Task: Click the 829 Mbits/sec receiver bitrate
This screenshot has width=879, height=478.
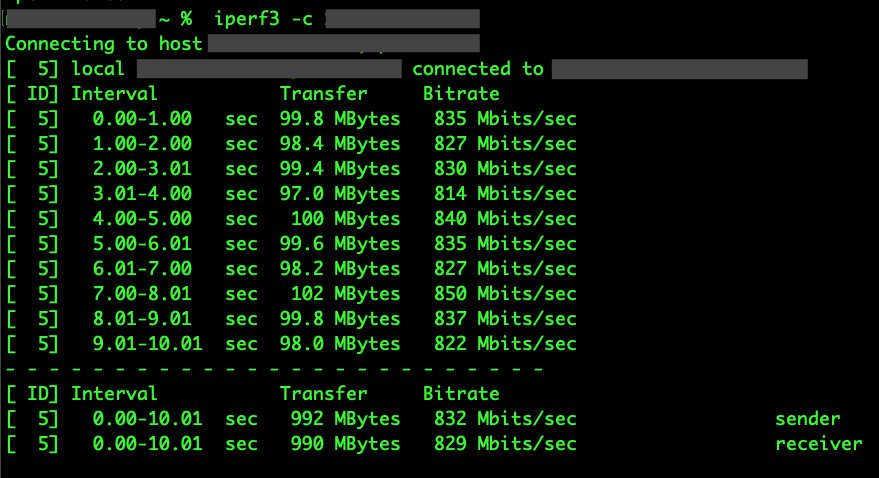Action: (x=505, y=444)
